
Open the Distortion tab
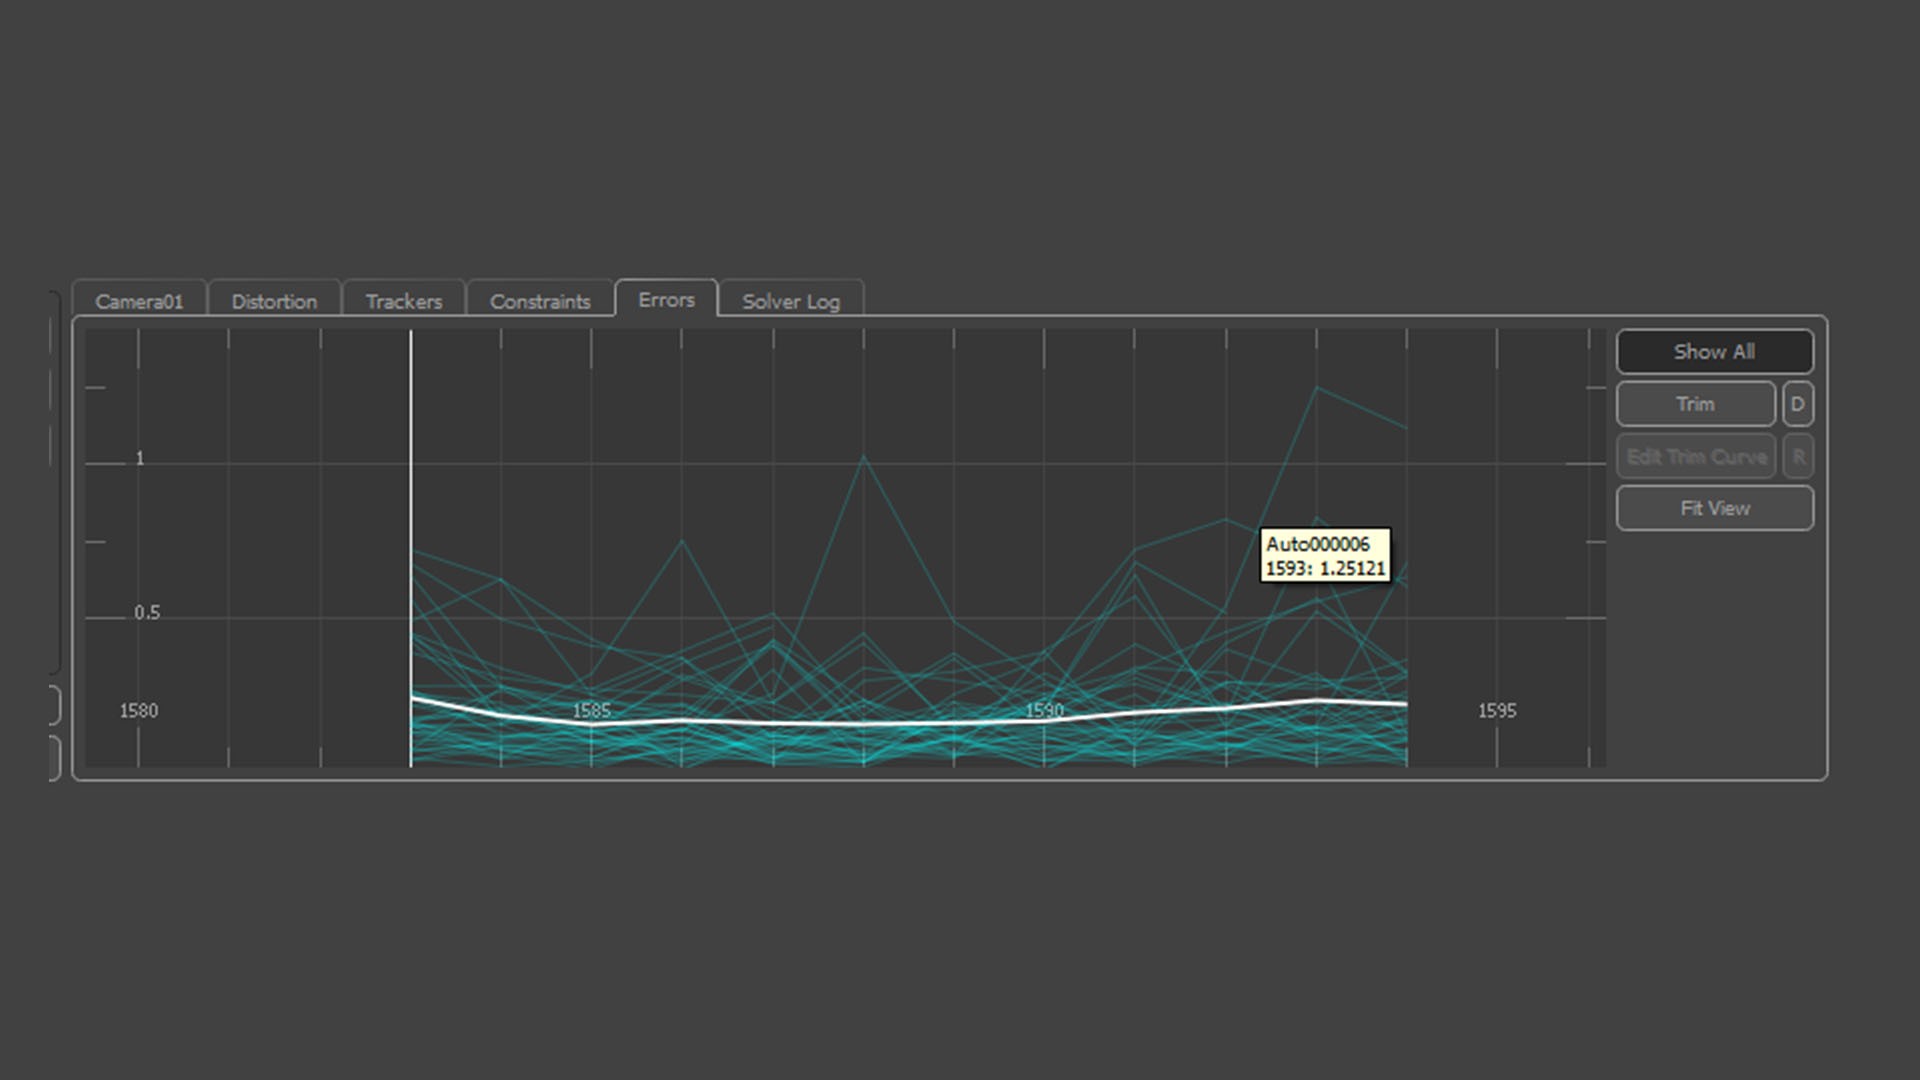pyautogui.click(x=274, y=301)
